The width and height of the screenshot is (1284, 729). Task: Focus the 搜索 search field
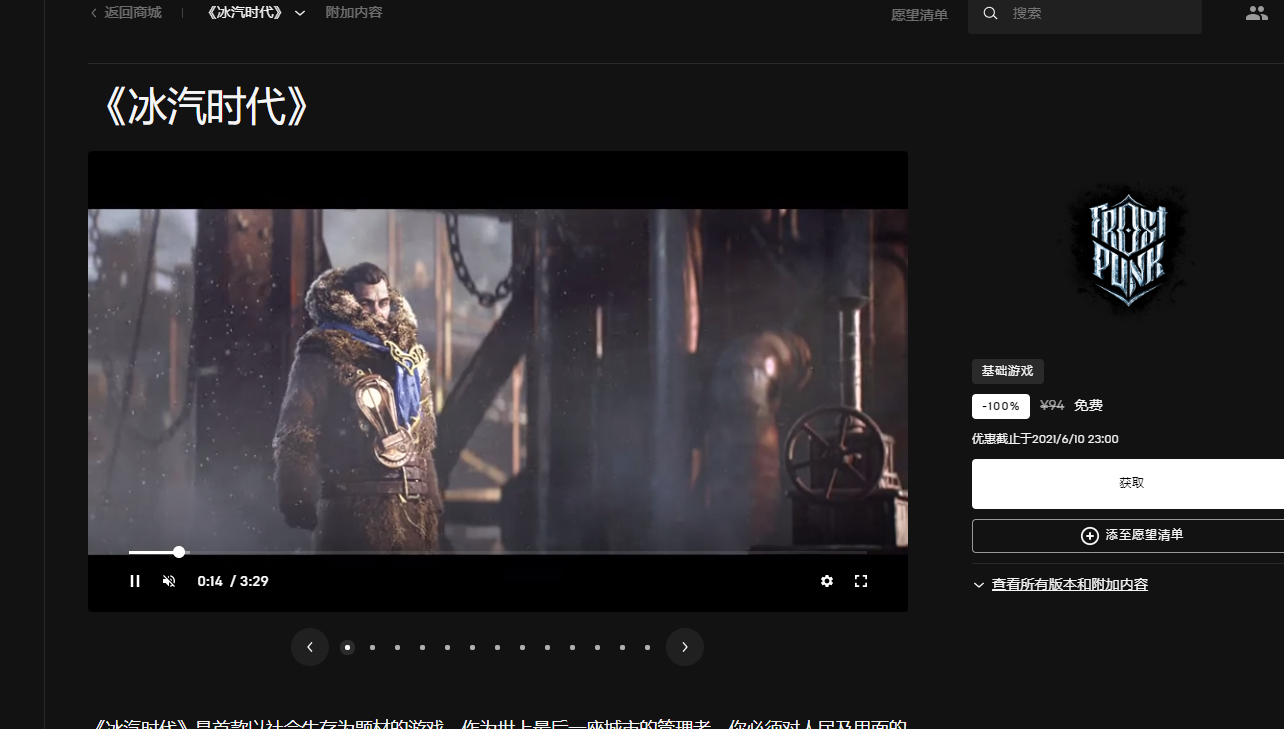click(x=1085, y=13)
